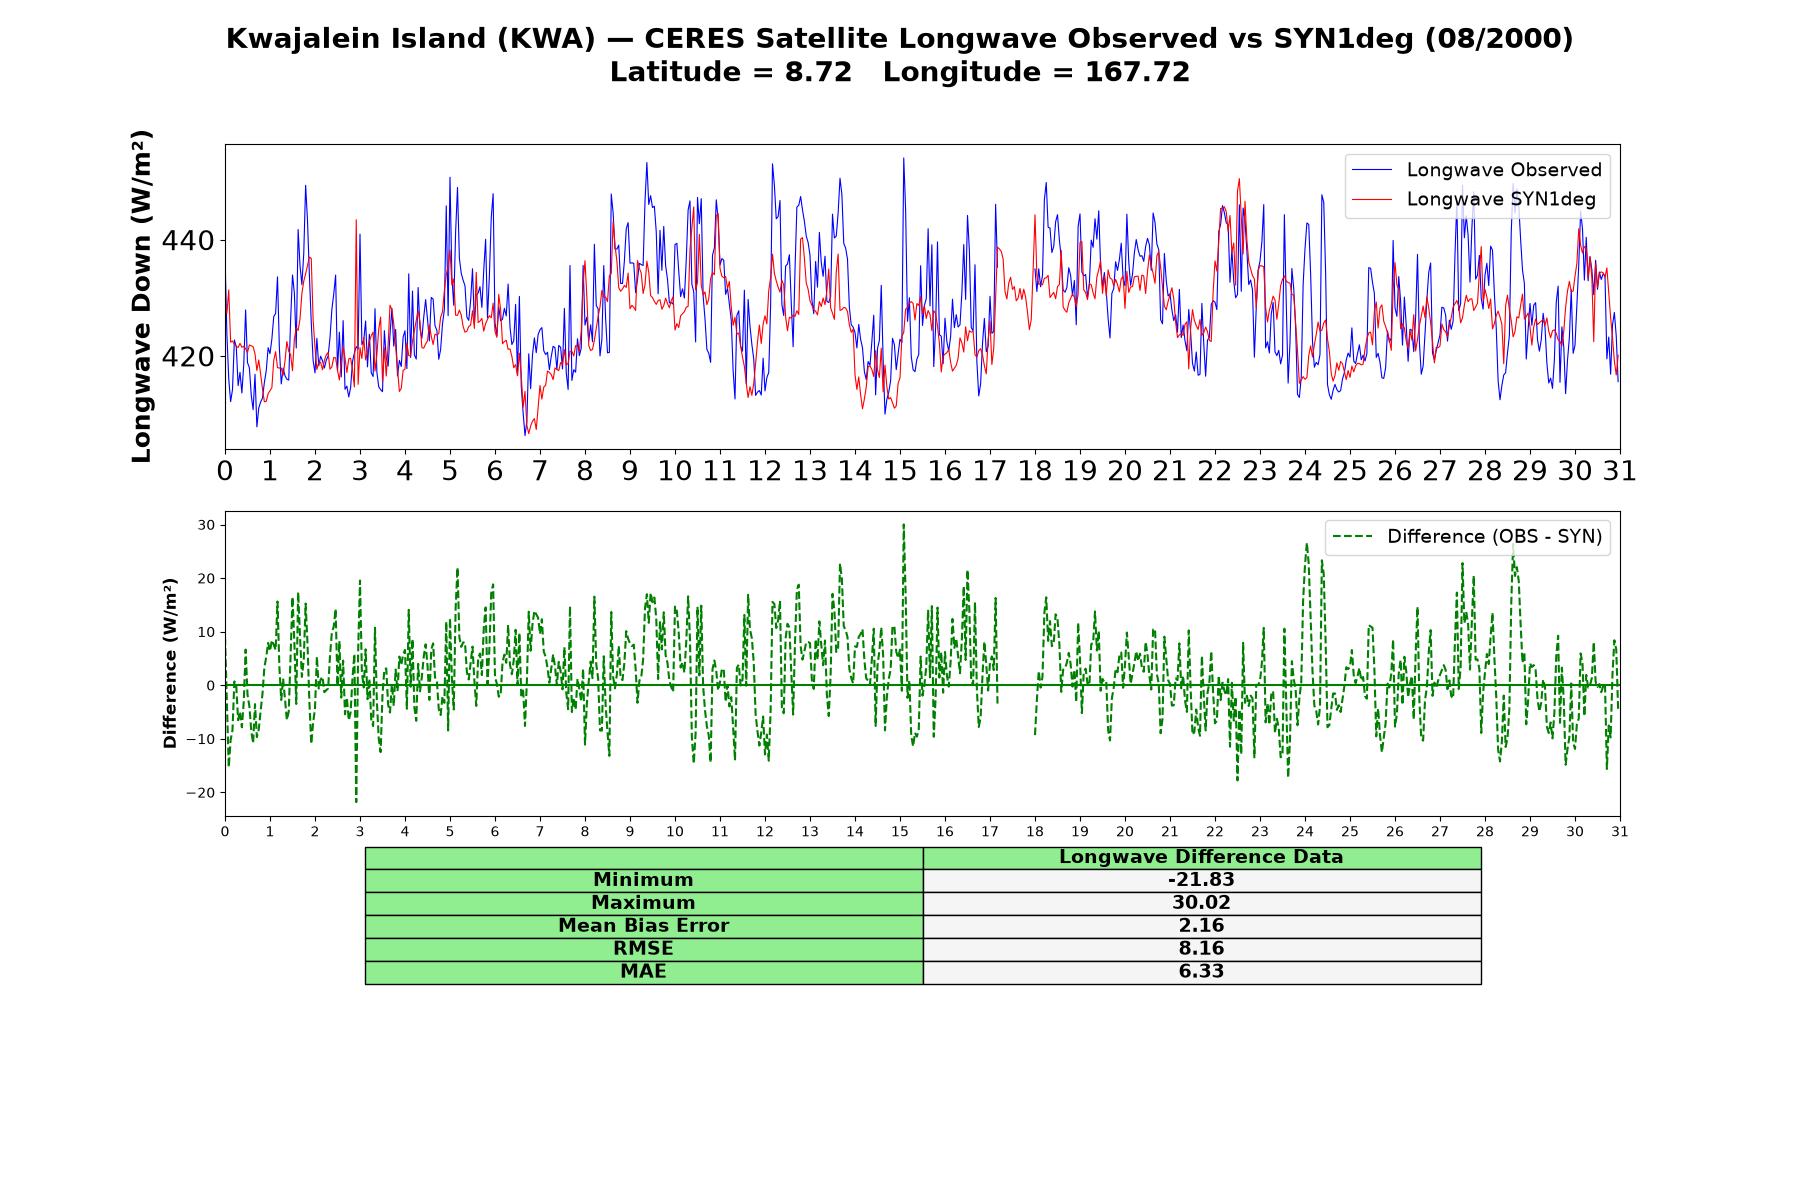Click day 24 tick on lower x-axis
The image size is (1800, 1200).
coord(1305,832)
